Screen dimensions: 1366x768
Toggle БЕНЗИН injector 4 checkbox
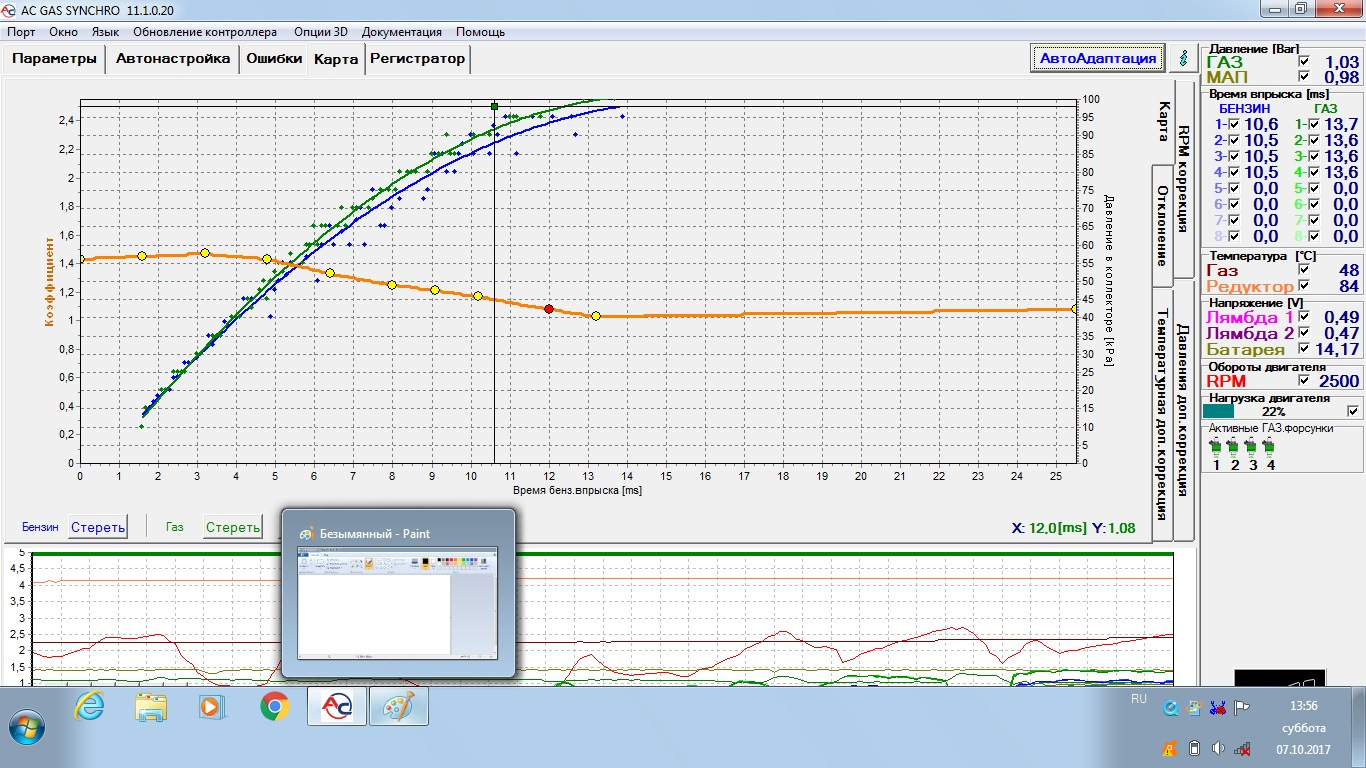pyautogui.click(x=1234, y=172)
